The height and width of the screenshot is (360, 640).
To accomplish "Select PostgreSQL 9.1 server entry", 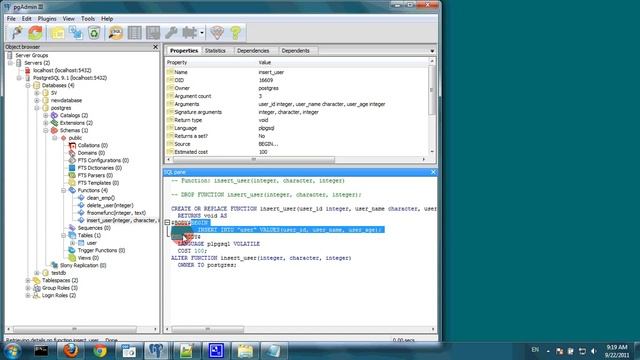I will (70, 78).
